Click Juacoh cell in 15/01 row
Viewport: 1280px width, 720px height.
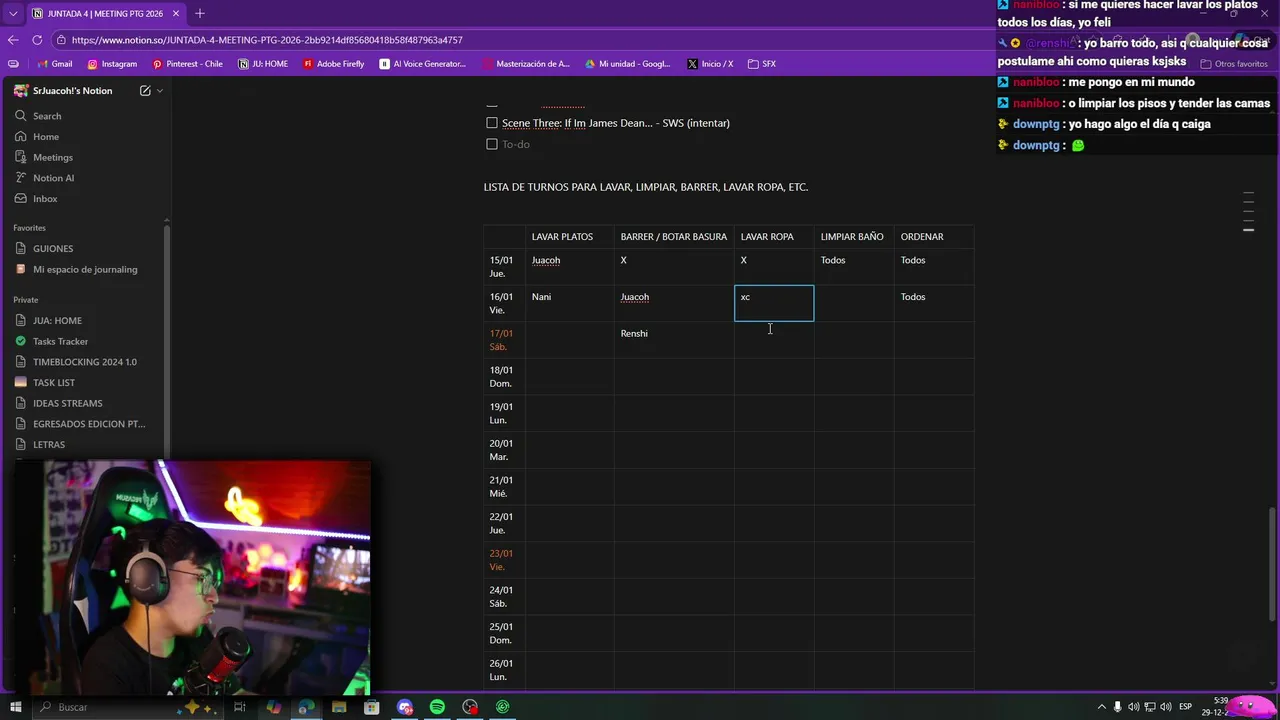[569, 267]
